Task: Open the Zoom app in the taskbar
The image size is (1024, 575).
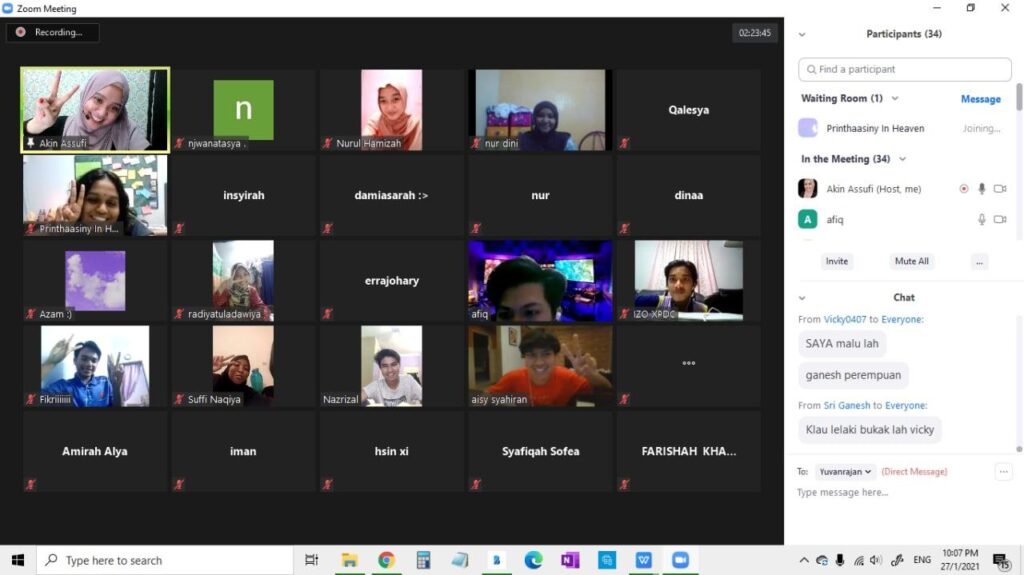Action: [x=680, y=560]
